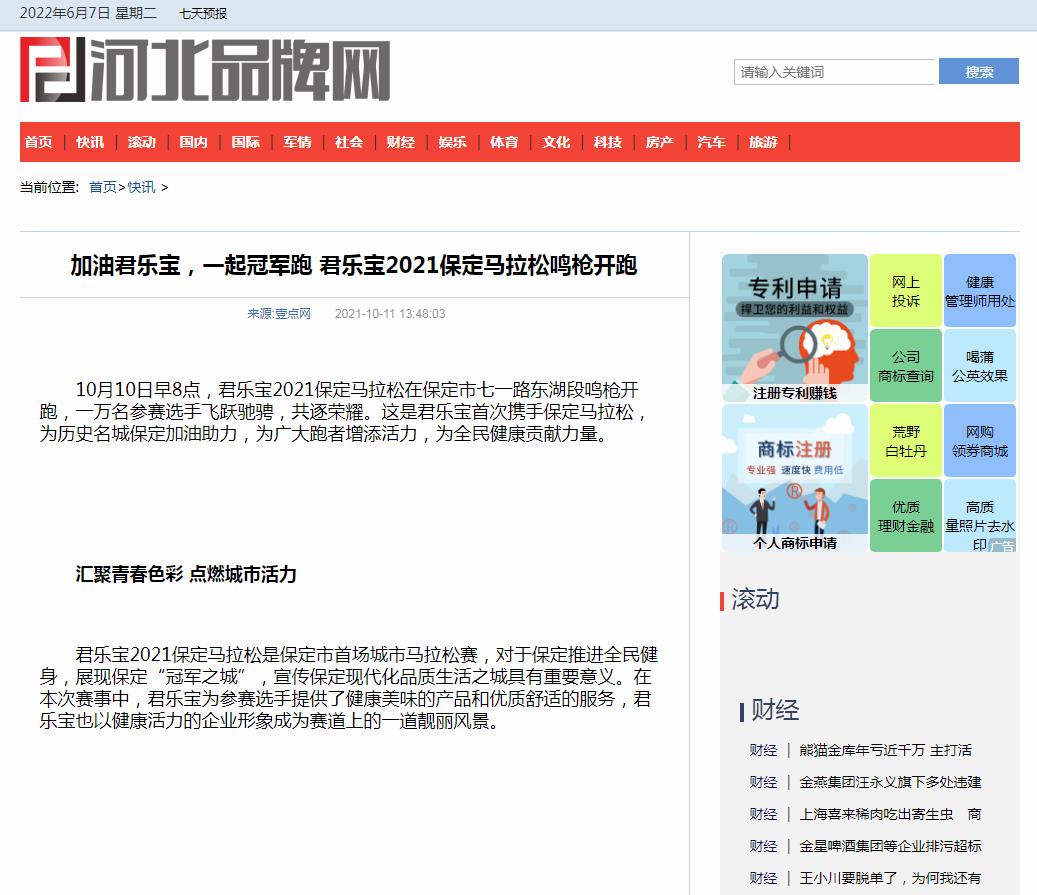Screen dimensions: 1037x895
Task: Click the date text 2022年6月7日 星期二
Action: [x=89, y=13]
